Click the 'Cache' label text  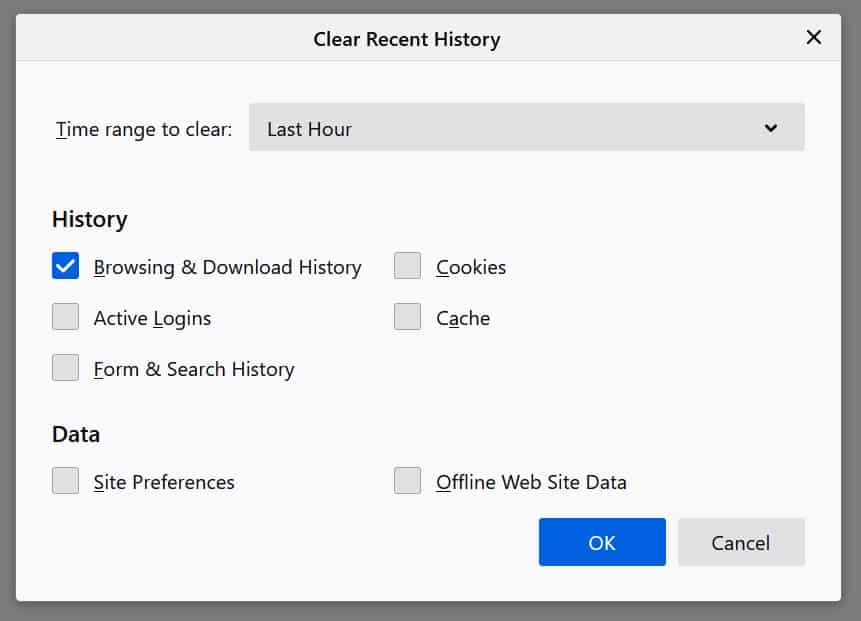point(463,318)
